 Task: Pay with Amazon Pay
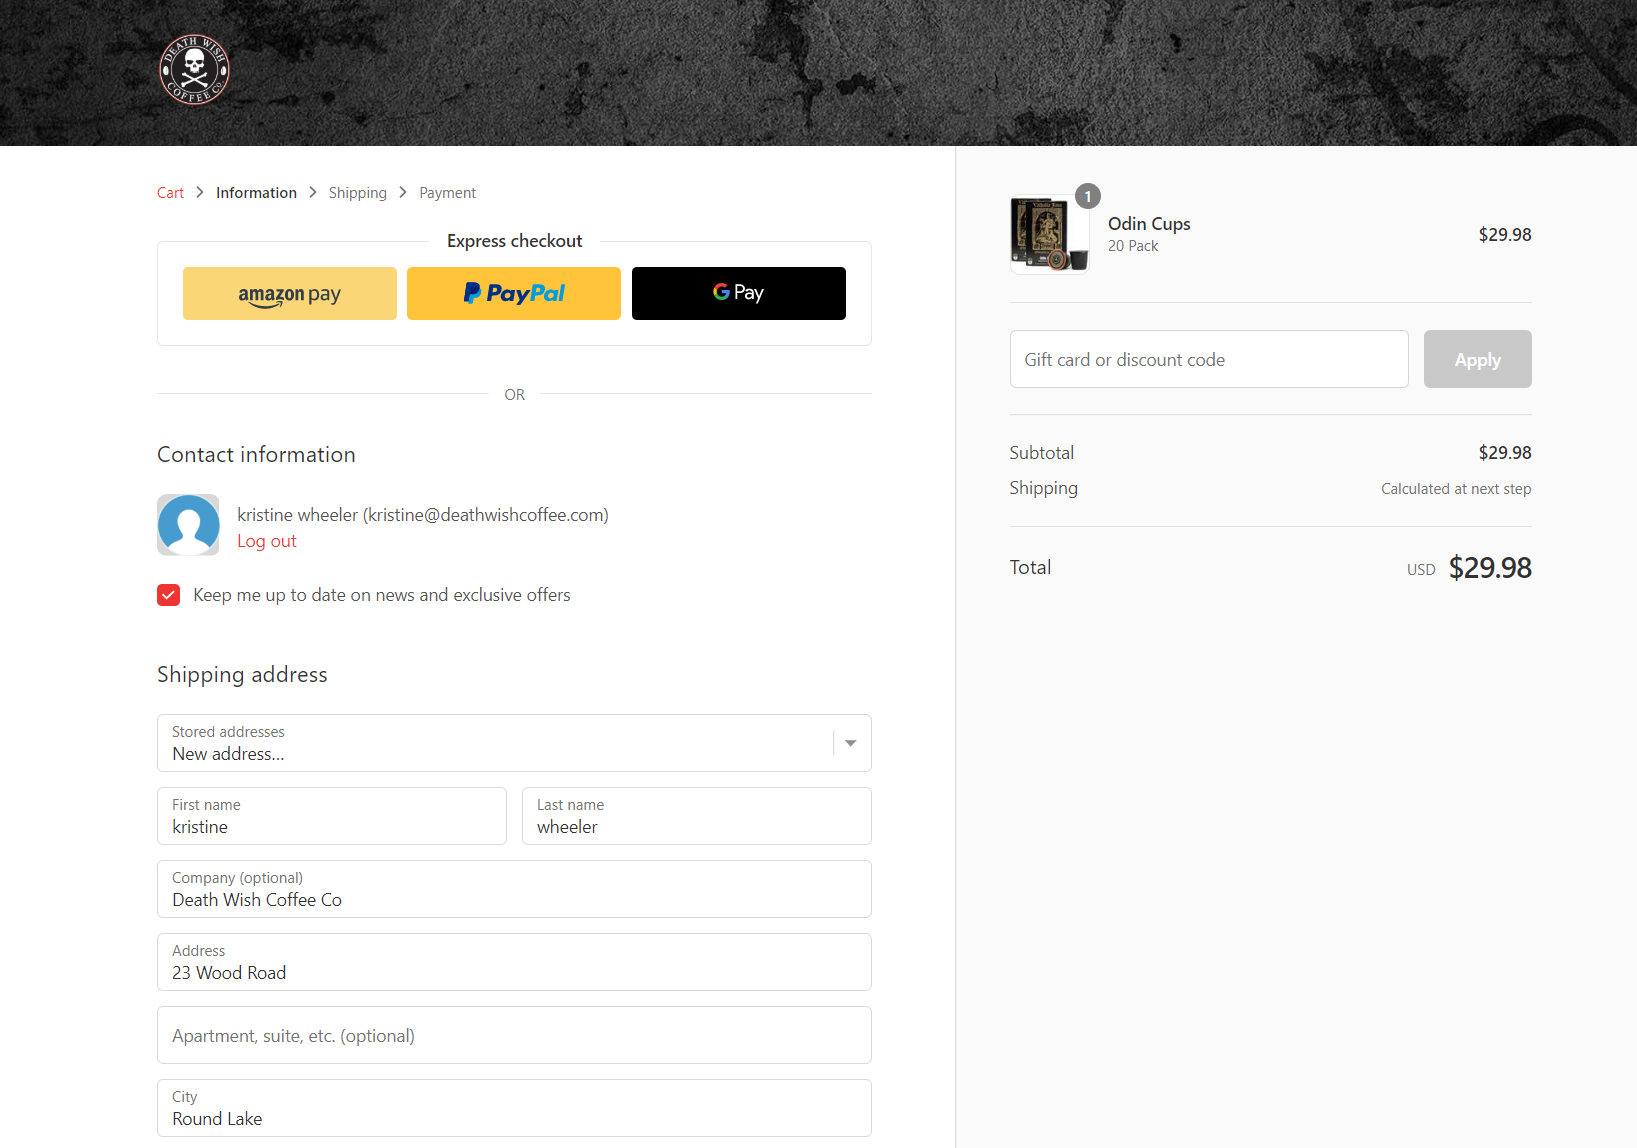pos(290,294)
